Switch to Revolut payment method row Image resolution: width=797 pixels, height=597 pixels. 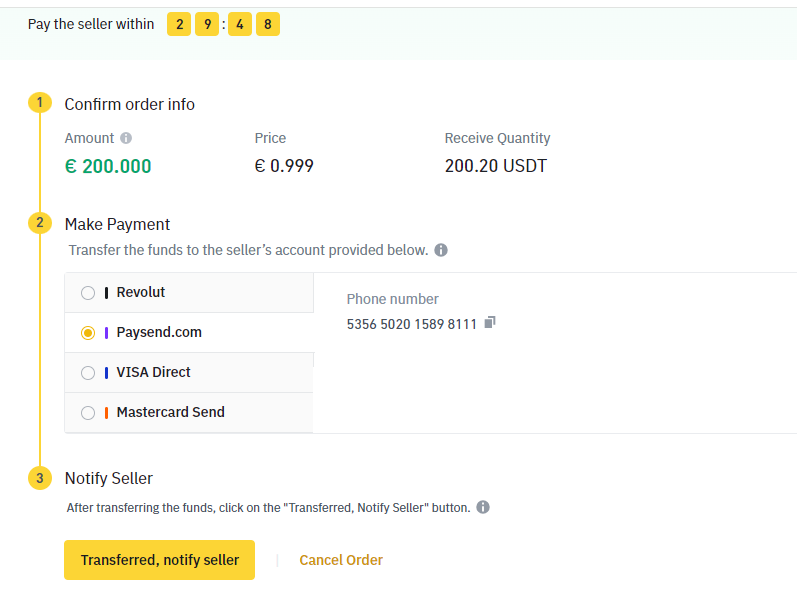click(189, 293)
